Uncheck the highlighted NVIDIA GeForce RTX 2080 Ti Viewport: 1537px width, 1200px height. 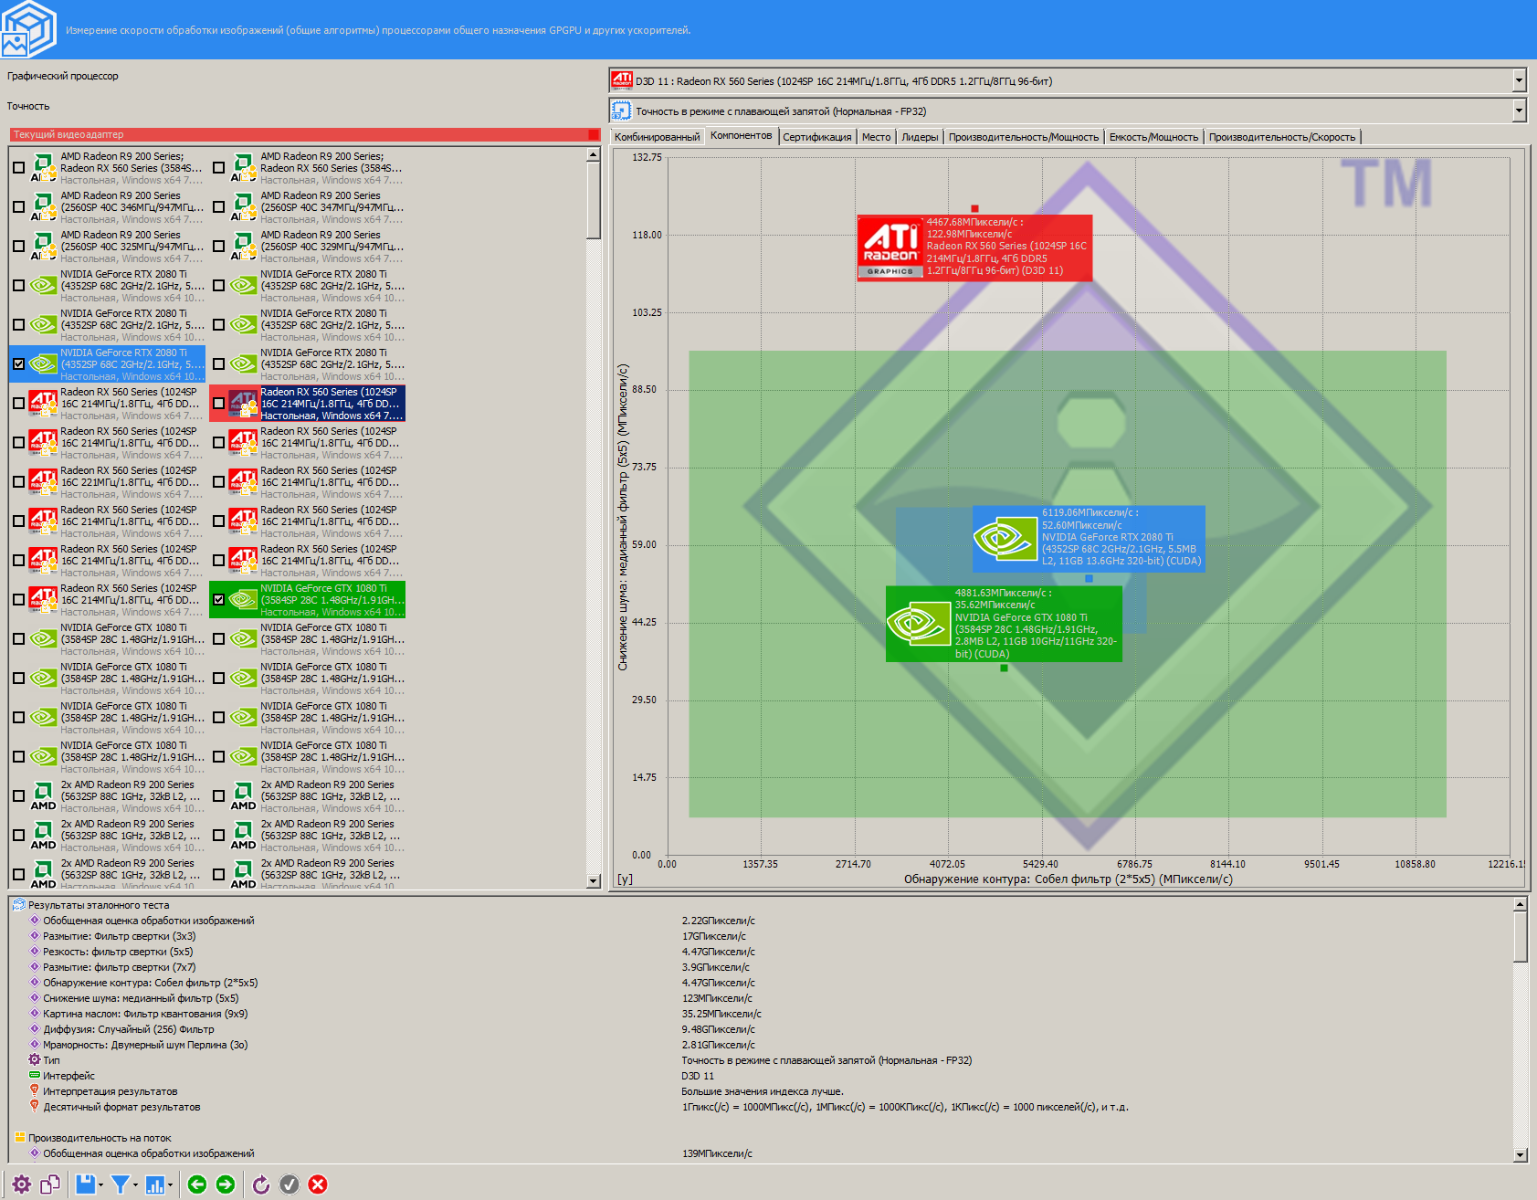coord(19,364)
